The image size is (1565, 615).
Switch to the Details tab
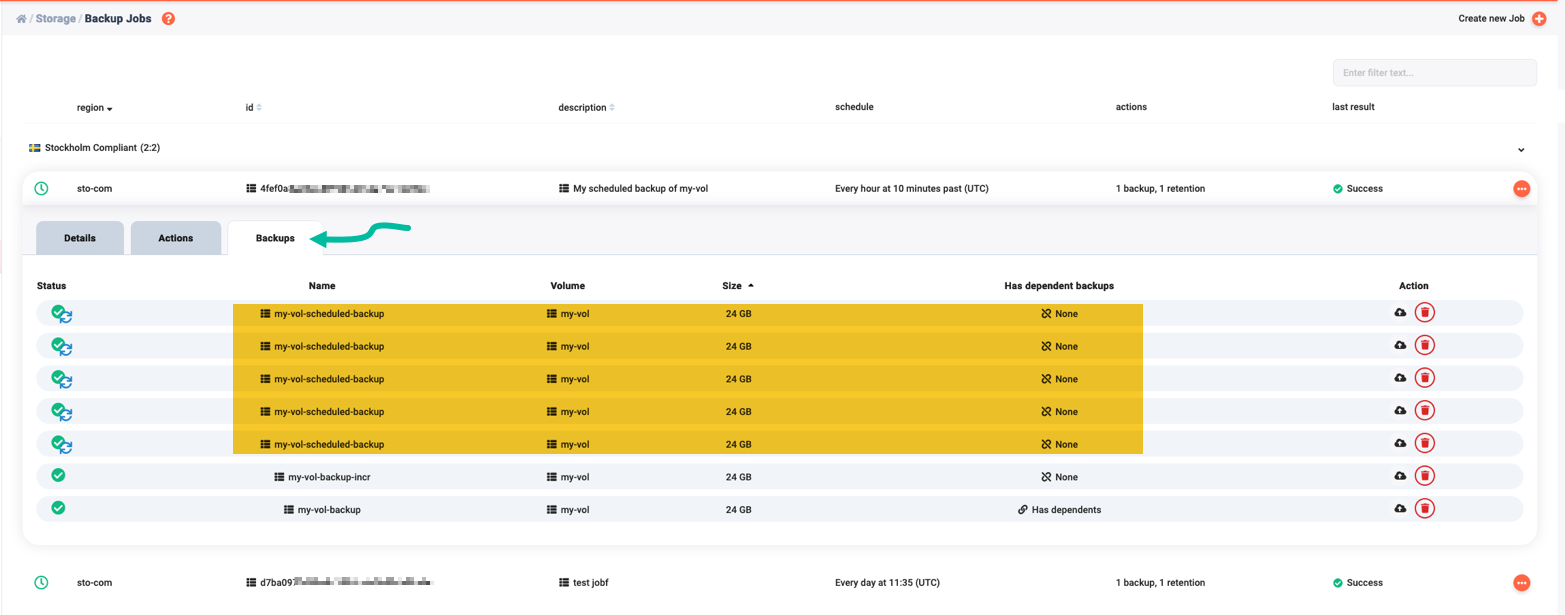(80, 238)
